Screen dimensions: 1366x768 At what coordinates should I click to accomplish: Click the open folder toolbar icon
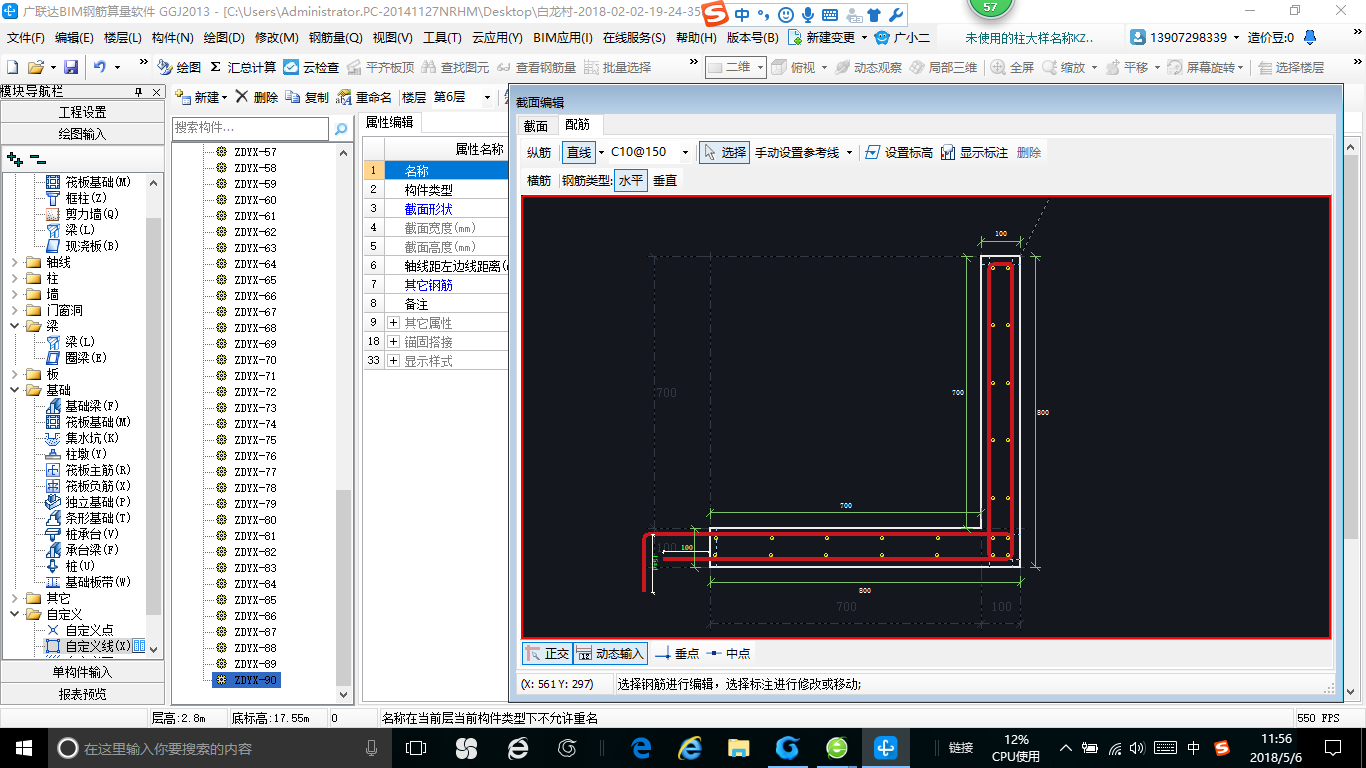35,67
